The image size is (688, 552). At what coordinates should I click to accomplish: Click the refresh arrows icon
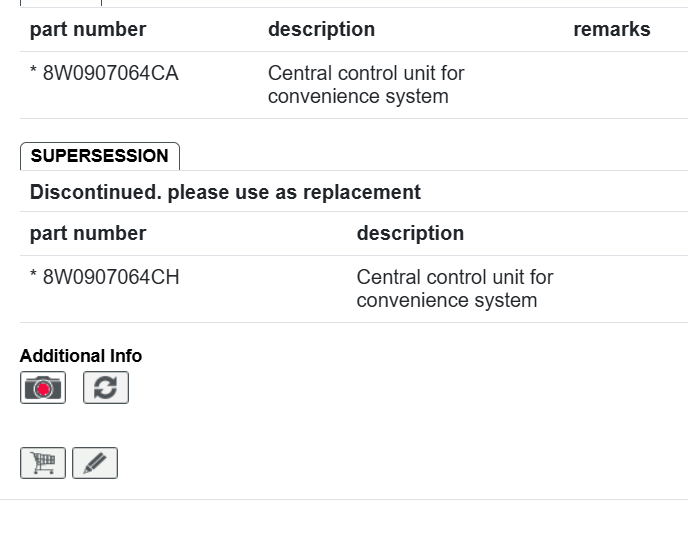(106, 388)
